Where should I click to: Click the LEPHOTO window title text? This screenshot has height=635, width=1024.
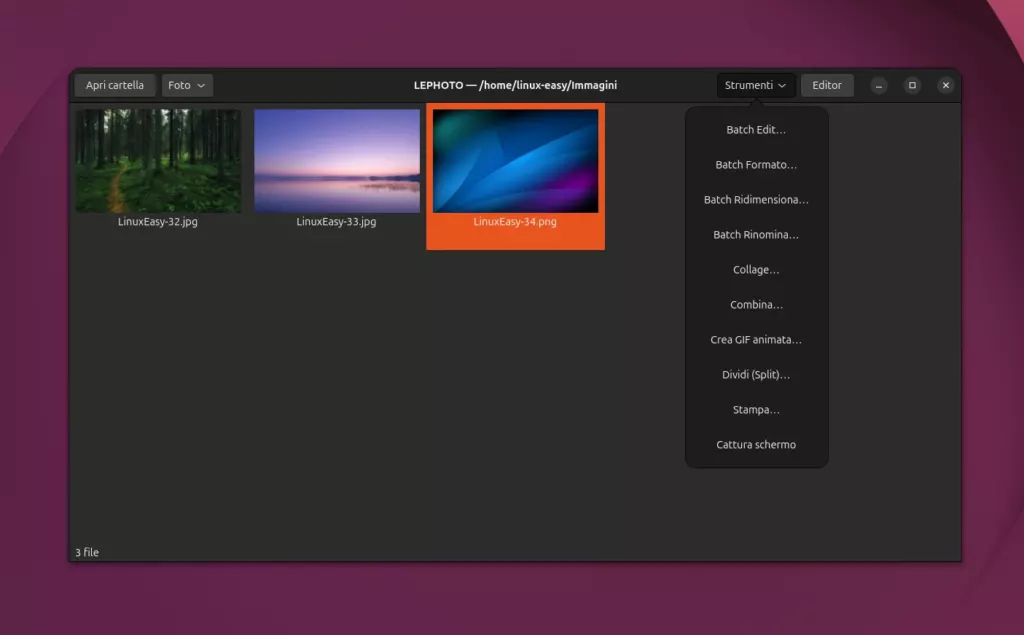(515, 85)
